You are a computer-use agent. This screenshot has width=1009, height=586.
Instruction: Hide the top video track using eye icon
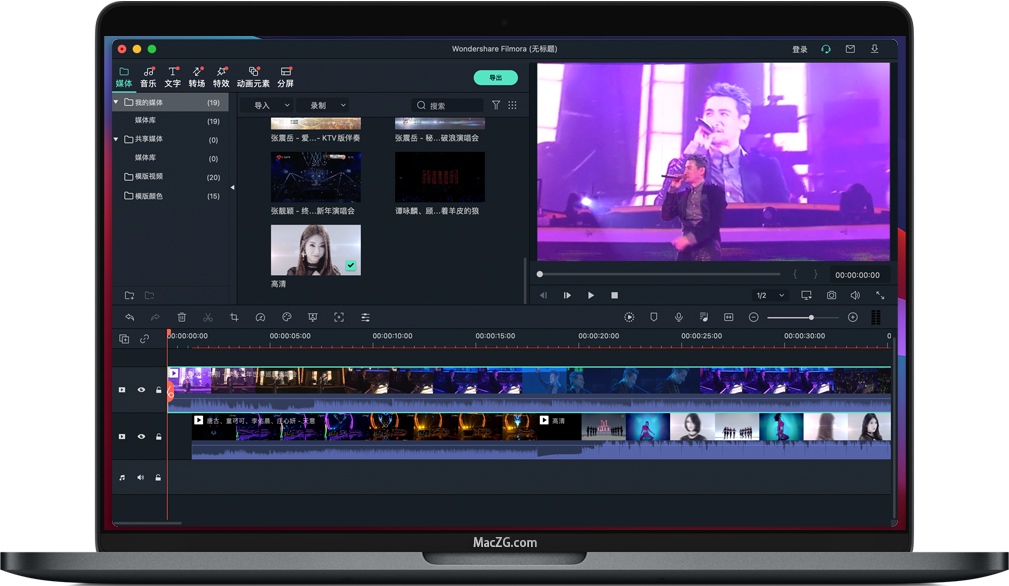click(x=141, y=390)
